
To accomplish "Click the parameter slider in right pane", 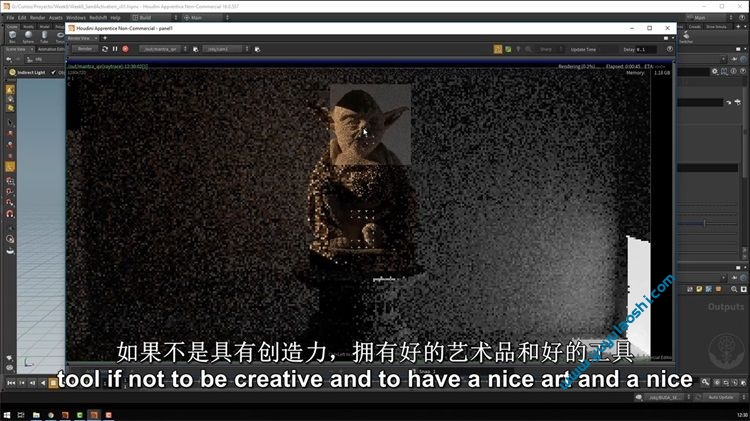I will coord(707,223).
